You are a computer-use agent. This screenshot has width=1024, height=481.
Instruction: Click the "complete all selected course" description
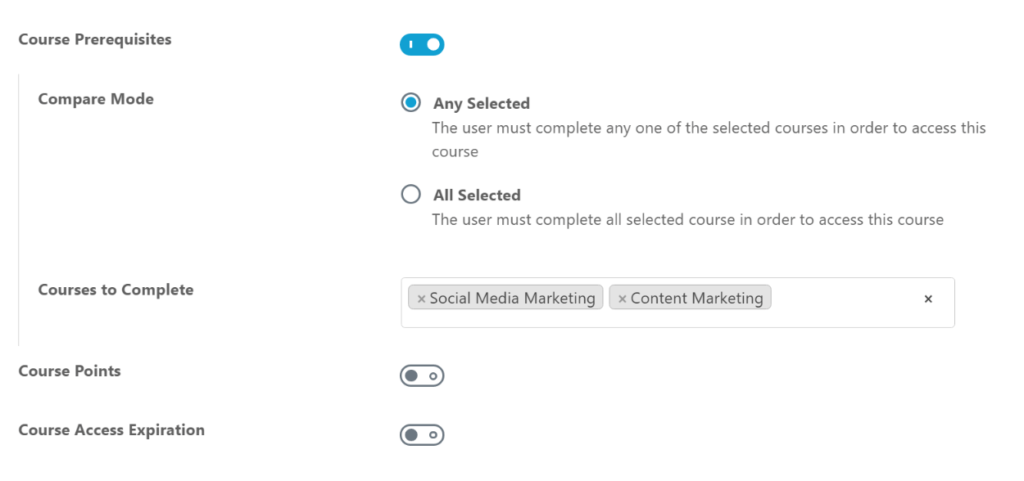687,220
